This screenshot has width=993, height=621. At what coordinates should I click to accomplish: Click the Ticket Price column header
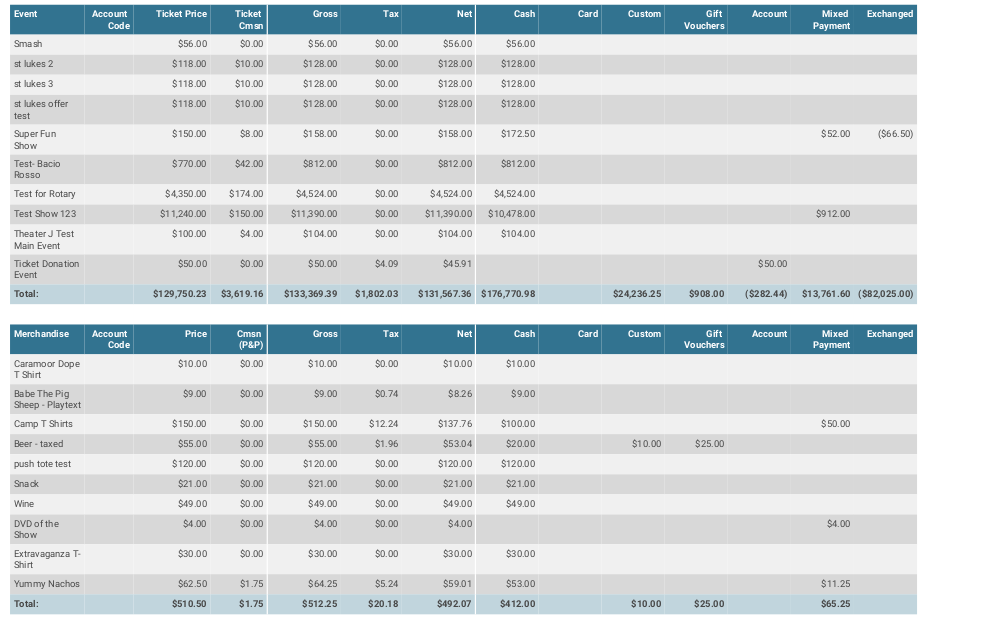181,14
